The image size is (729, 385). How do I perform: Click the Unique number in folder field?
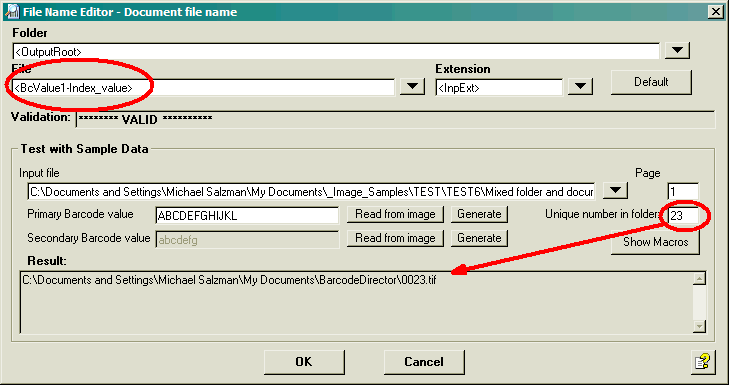click(683, 216)
